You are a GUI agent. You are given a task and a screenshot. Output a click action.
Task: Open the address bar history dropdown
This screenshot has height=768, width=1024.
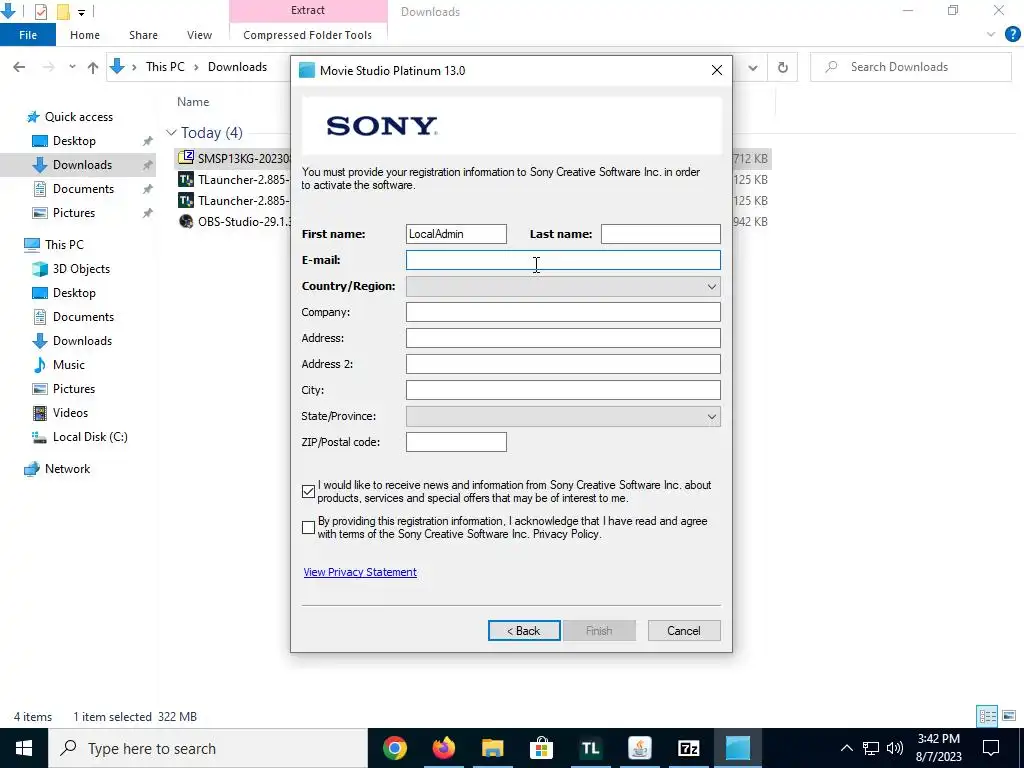point(753,67)
